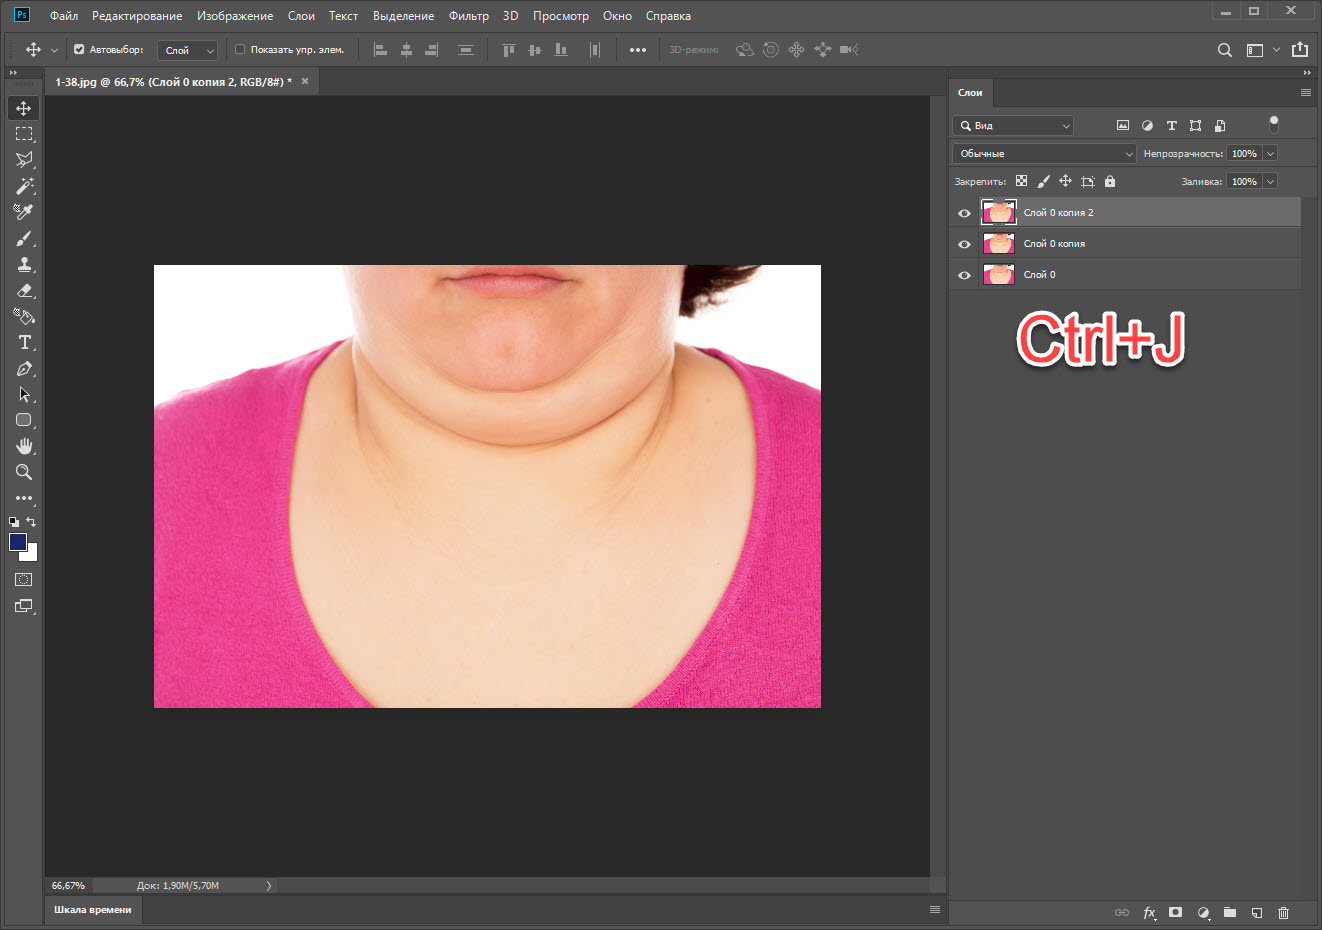Select the Eyedropper tool
Screen dimensions: 1322x930
point(24,212)
